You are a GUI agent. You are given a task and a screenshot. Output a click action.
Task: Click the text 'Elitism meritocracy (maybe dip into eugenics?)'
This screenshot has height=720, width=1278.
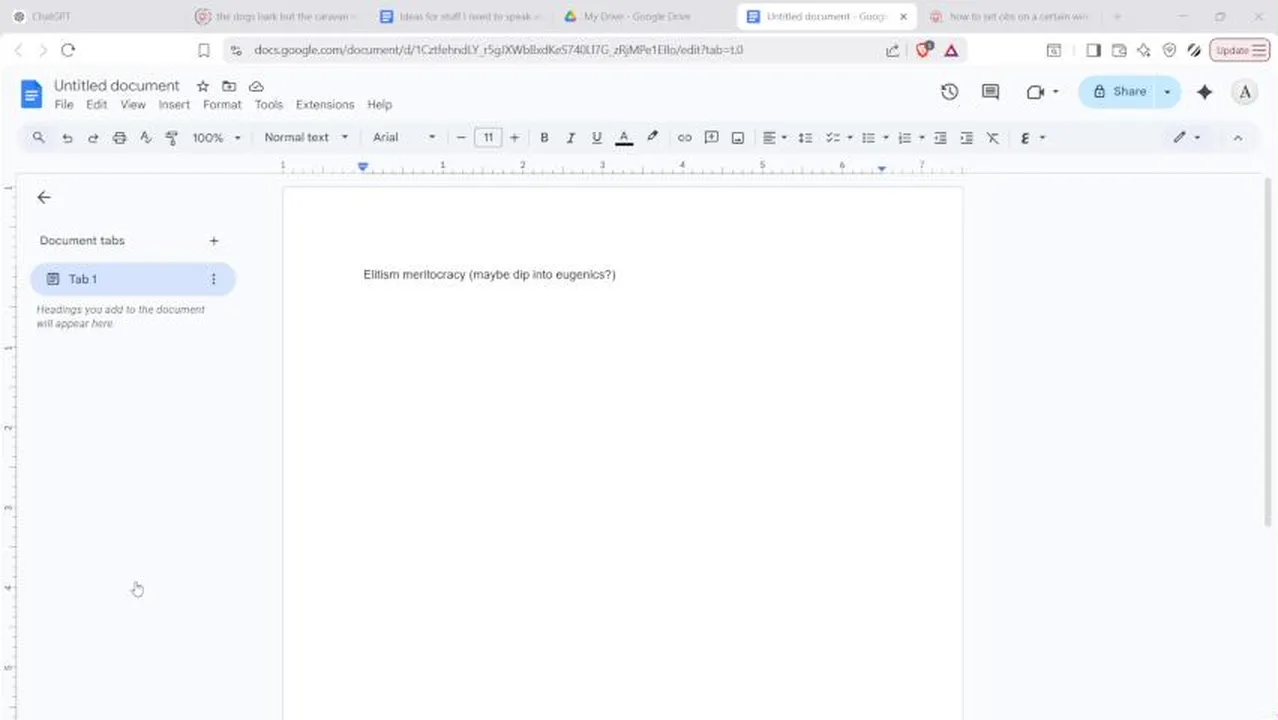(x=489, y=275)
